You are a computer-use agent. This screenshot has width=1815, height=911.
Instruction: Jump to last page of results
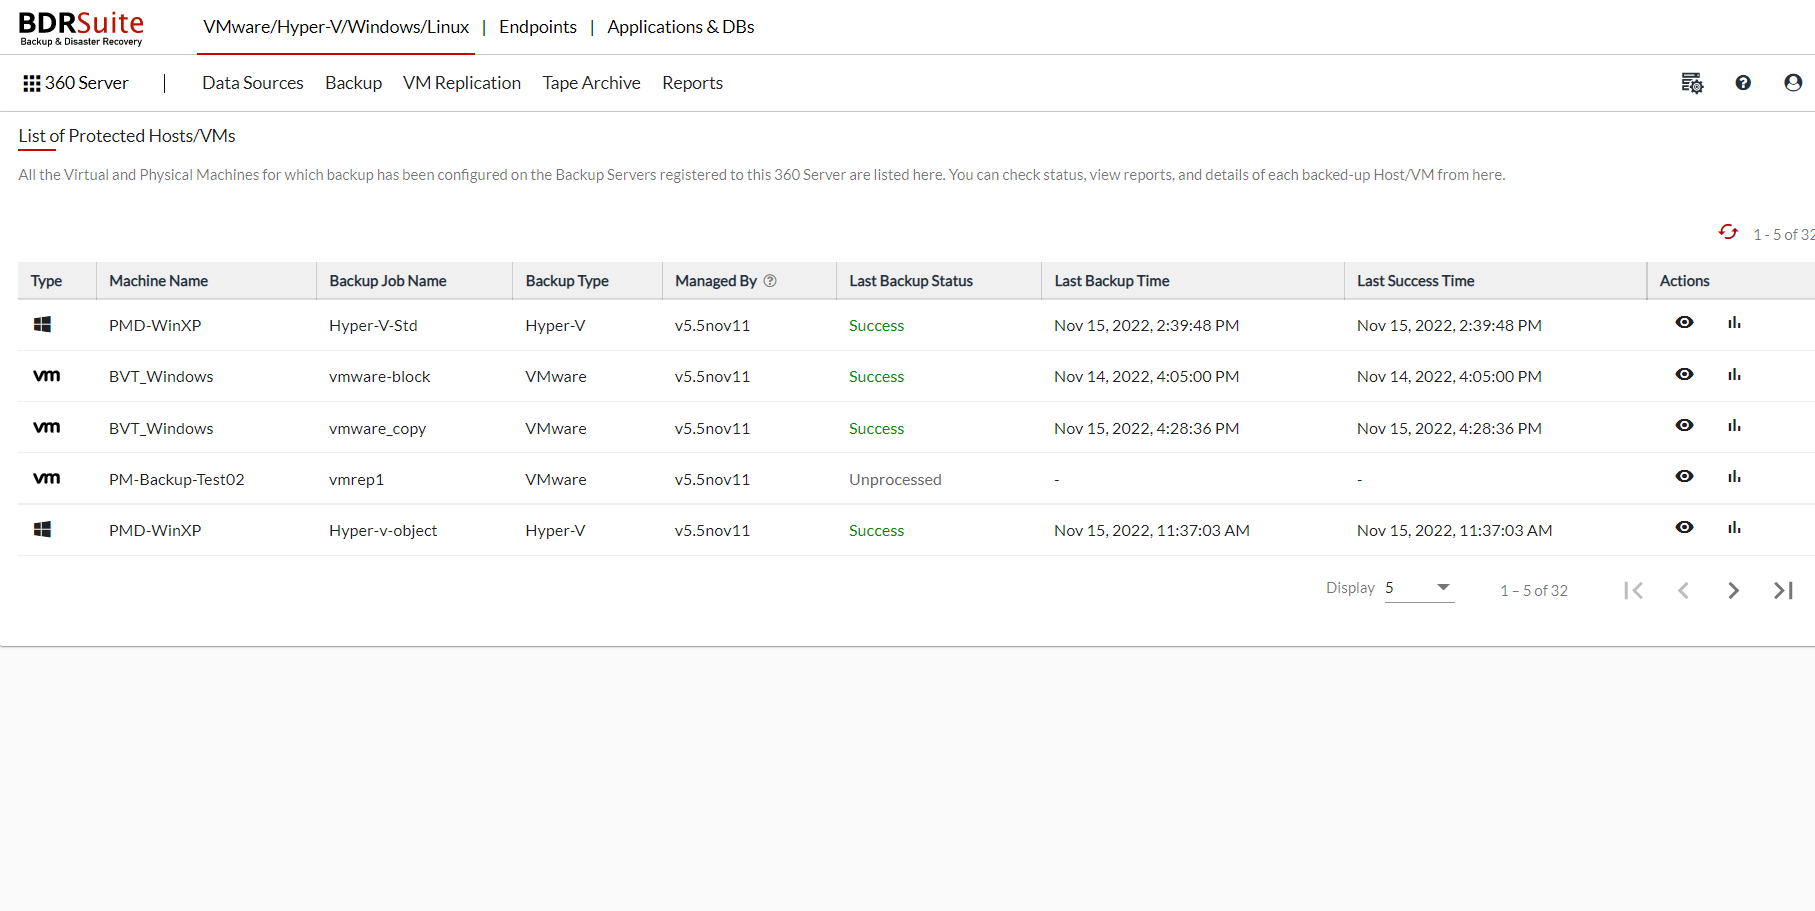(x=1783, y=590)
